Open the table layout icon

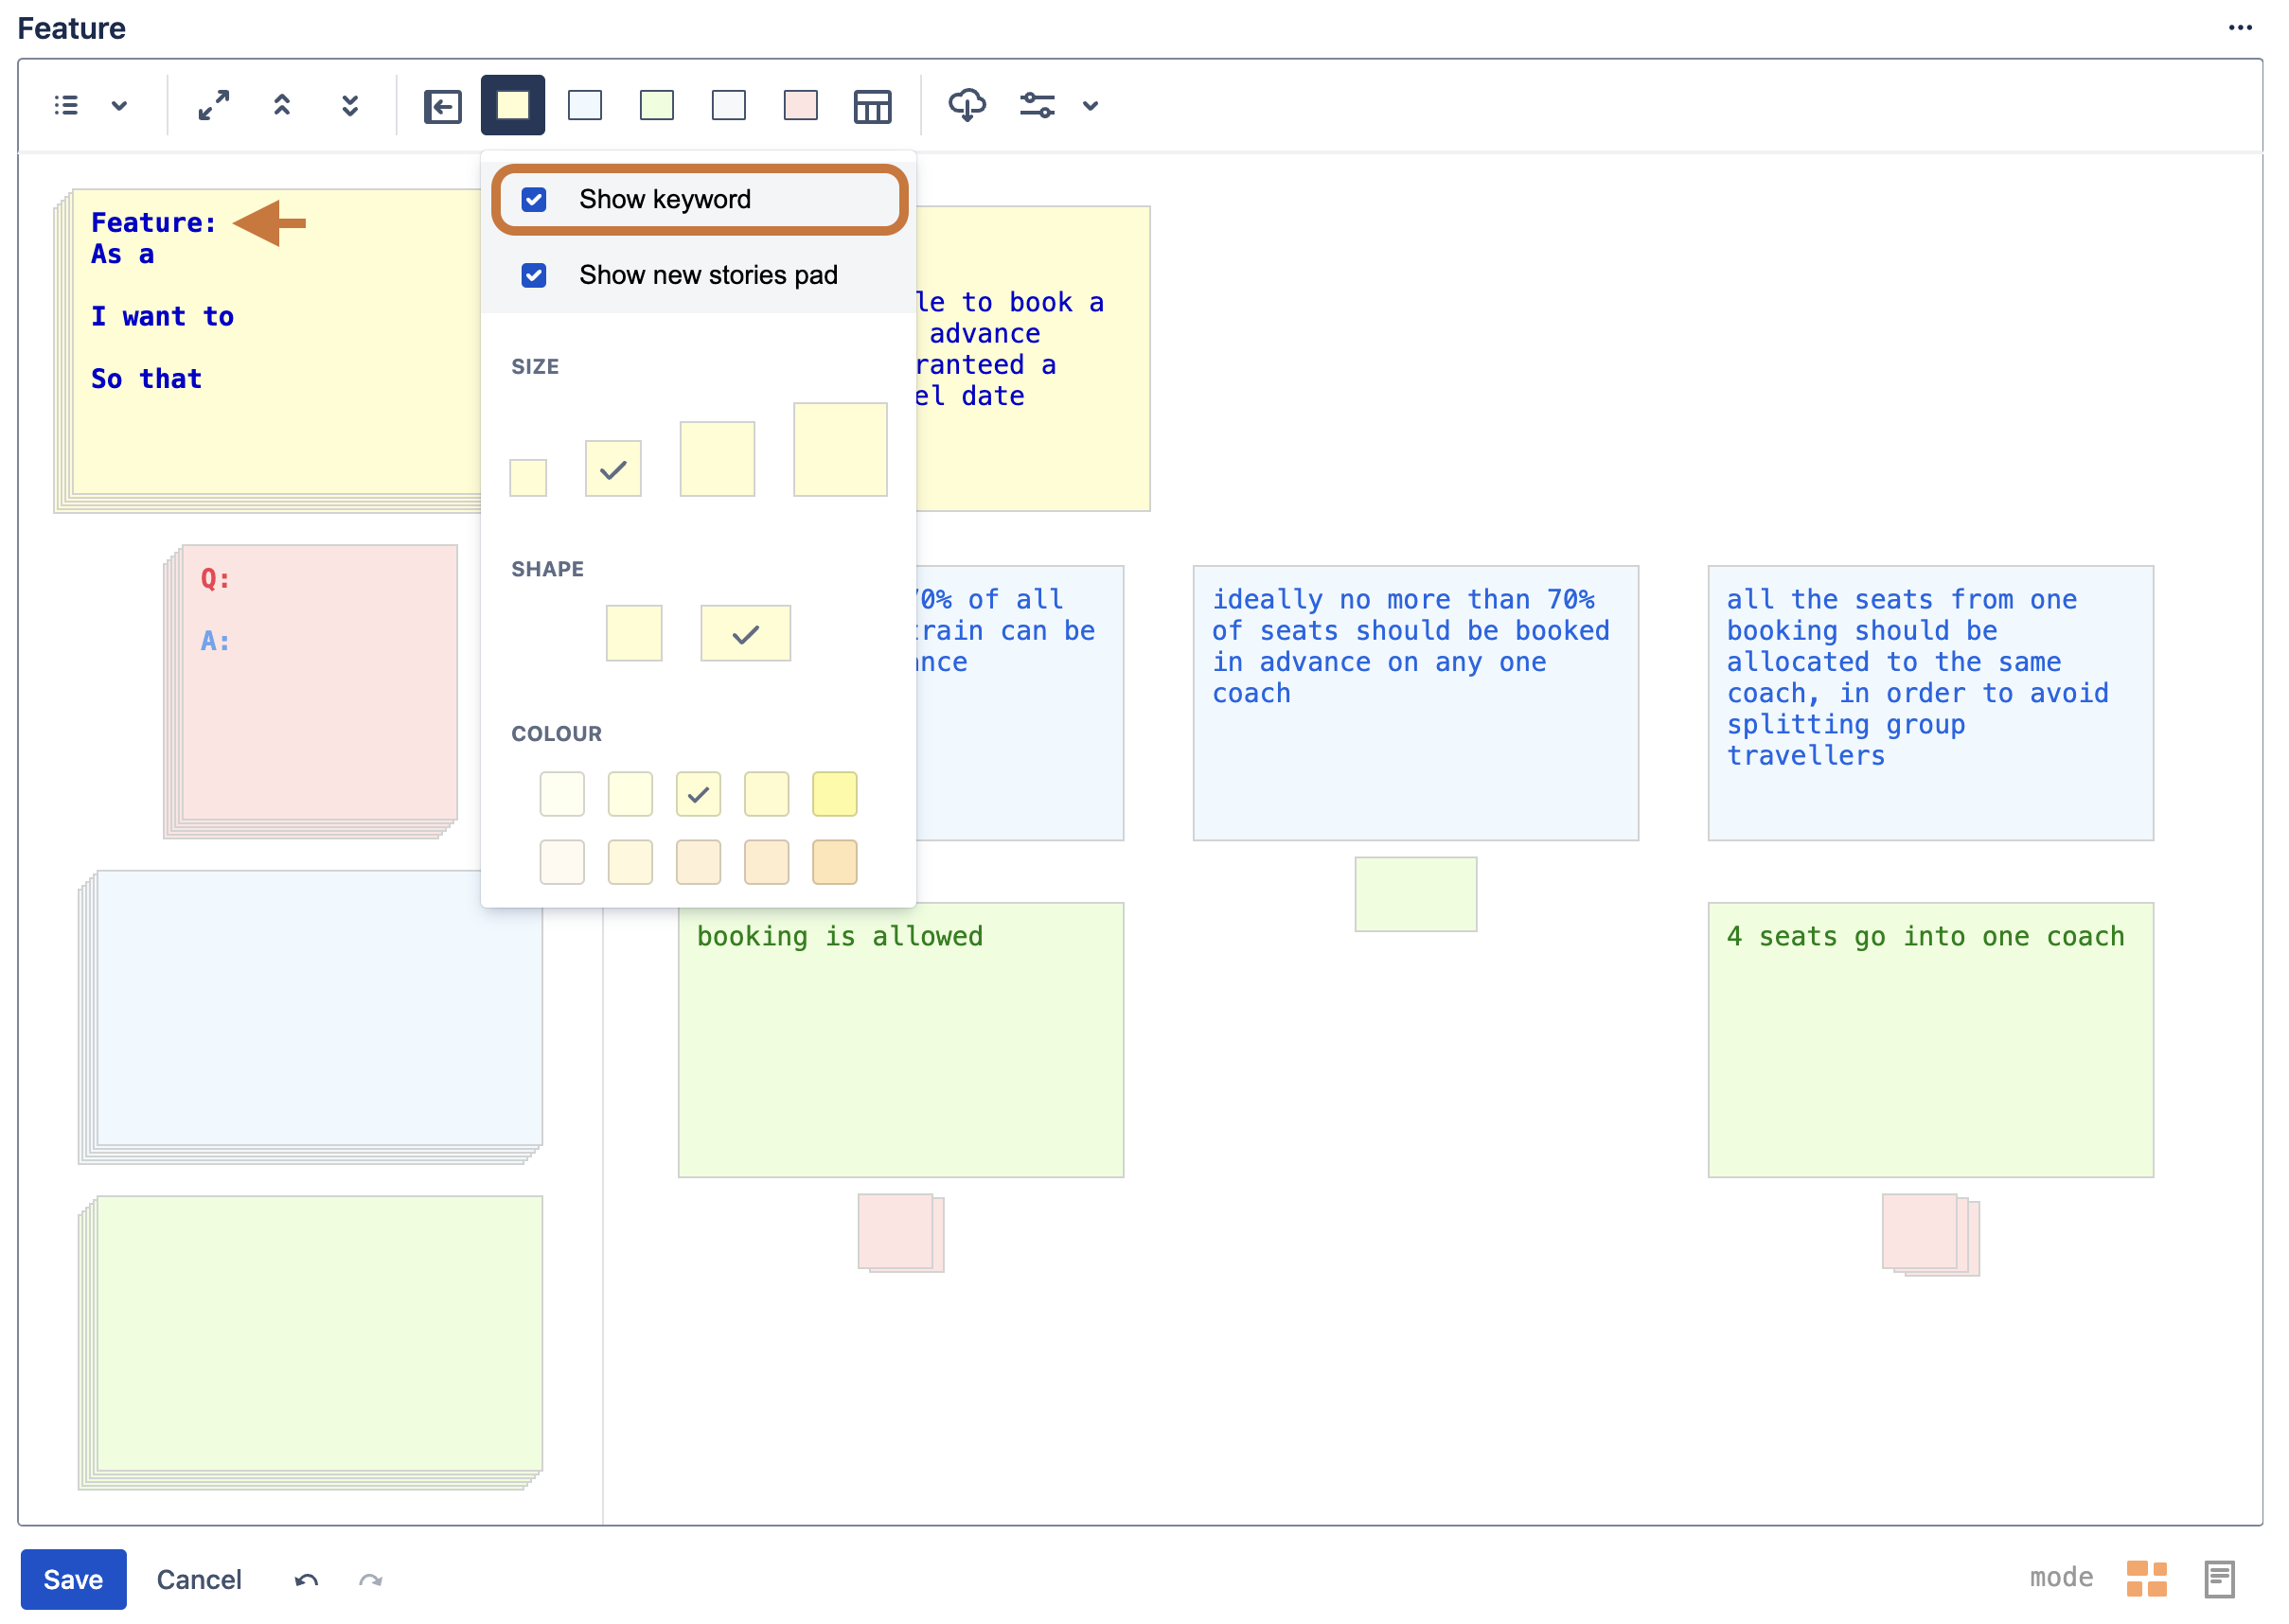pyautogui.click(x=873, y=106)
